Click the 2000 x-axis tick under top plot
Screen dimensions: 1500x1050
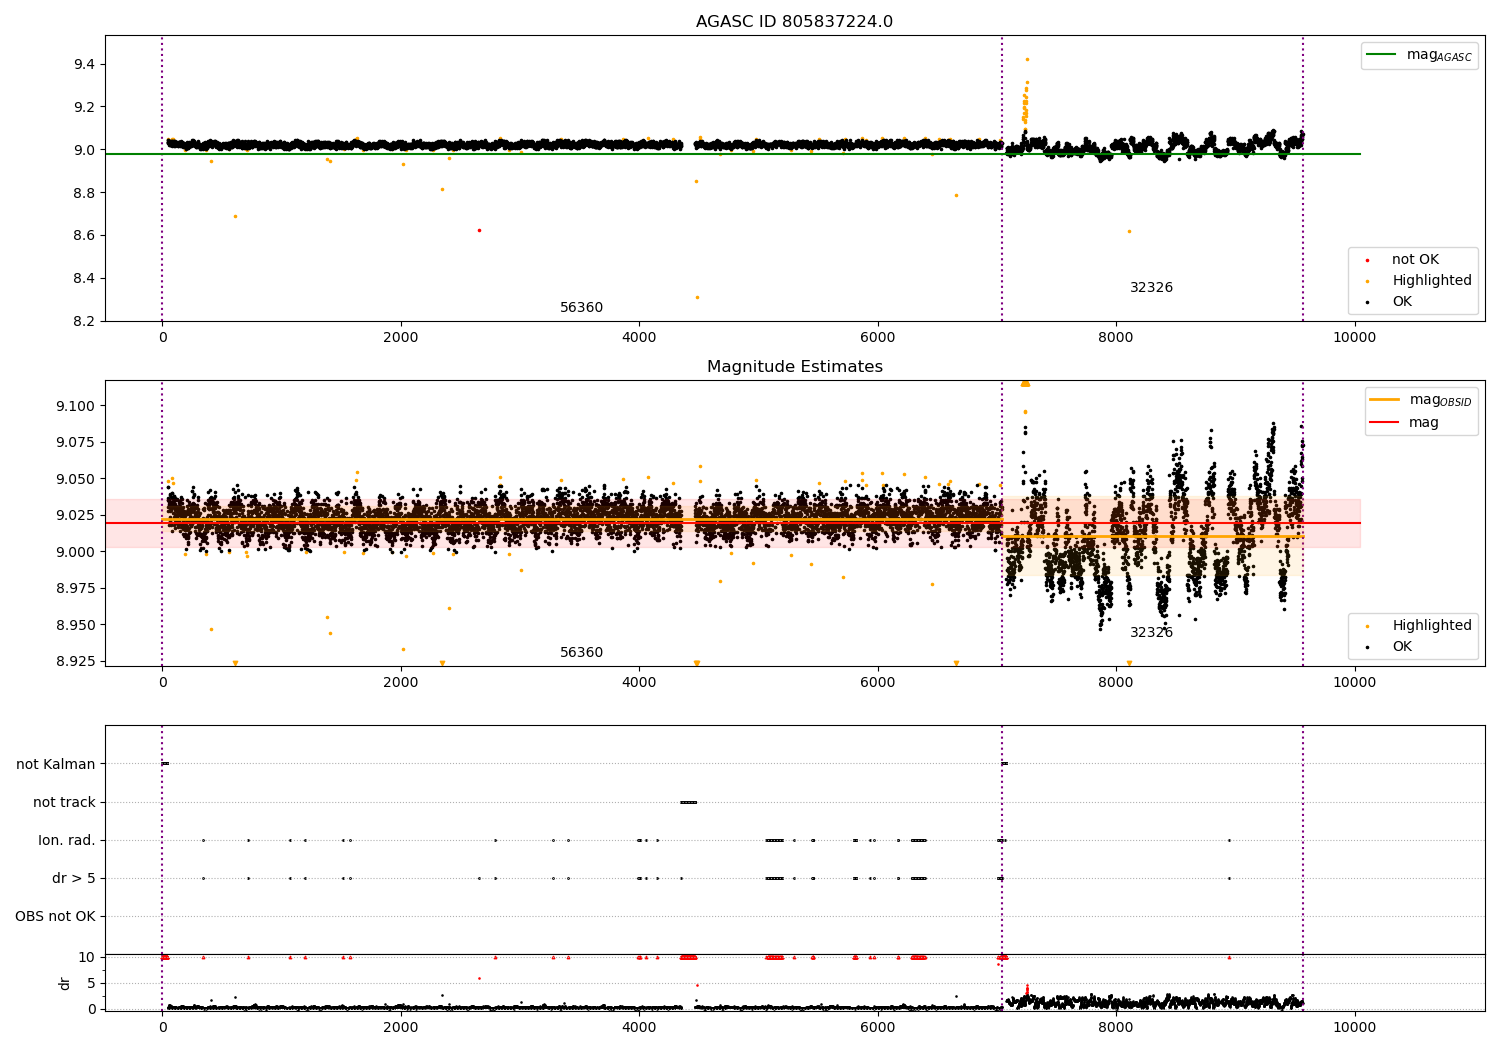[401, 338]
